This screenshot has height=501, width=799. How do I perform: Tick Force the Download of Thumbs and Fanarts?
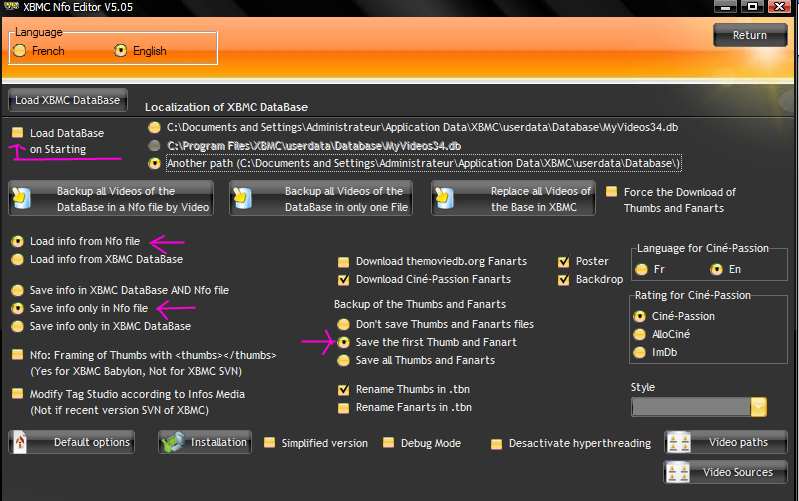click(x=611, y=192)
